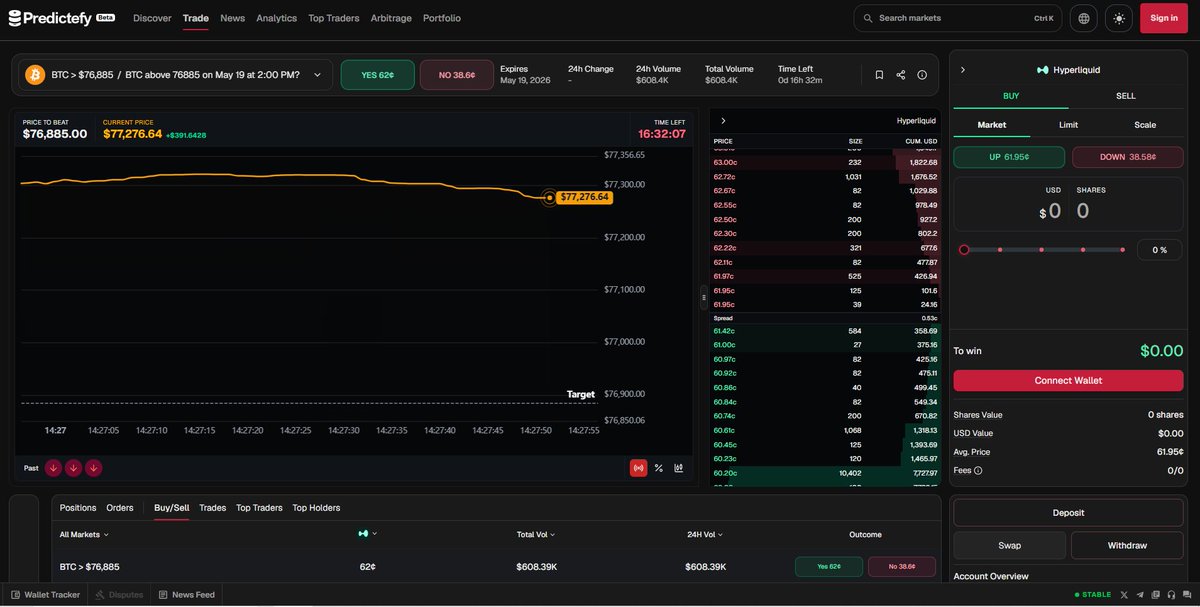Open the Top Holders tab
Screen dimensions: 1200x607
tap(316, 508)
